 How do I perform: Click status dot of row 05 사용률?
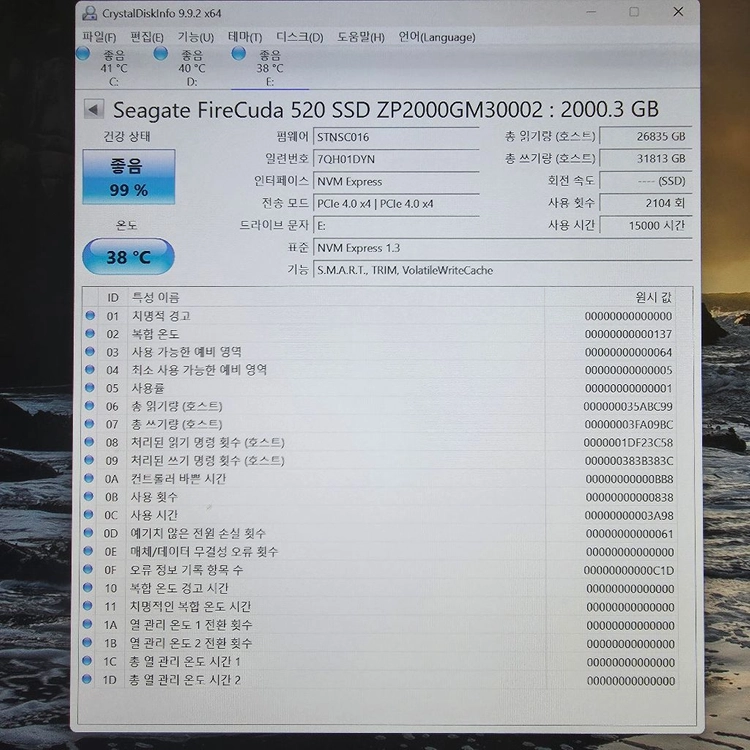pyautogui.click(x=89, y=387)
